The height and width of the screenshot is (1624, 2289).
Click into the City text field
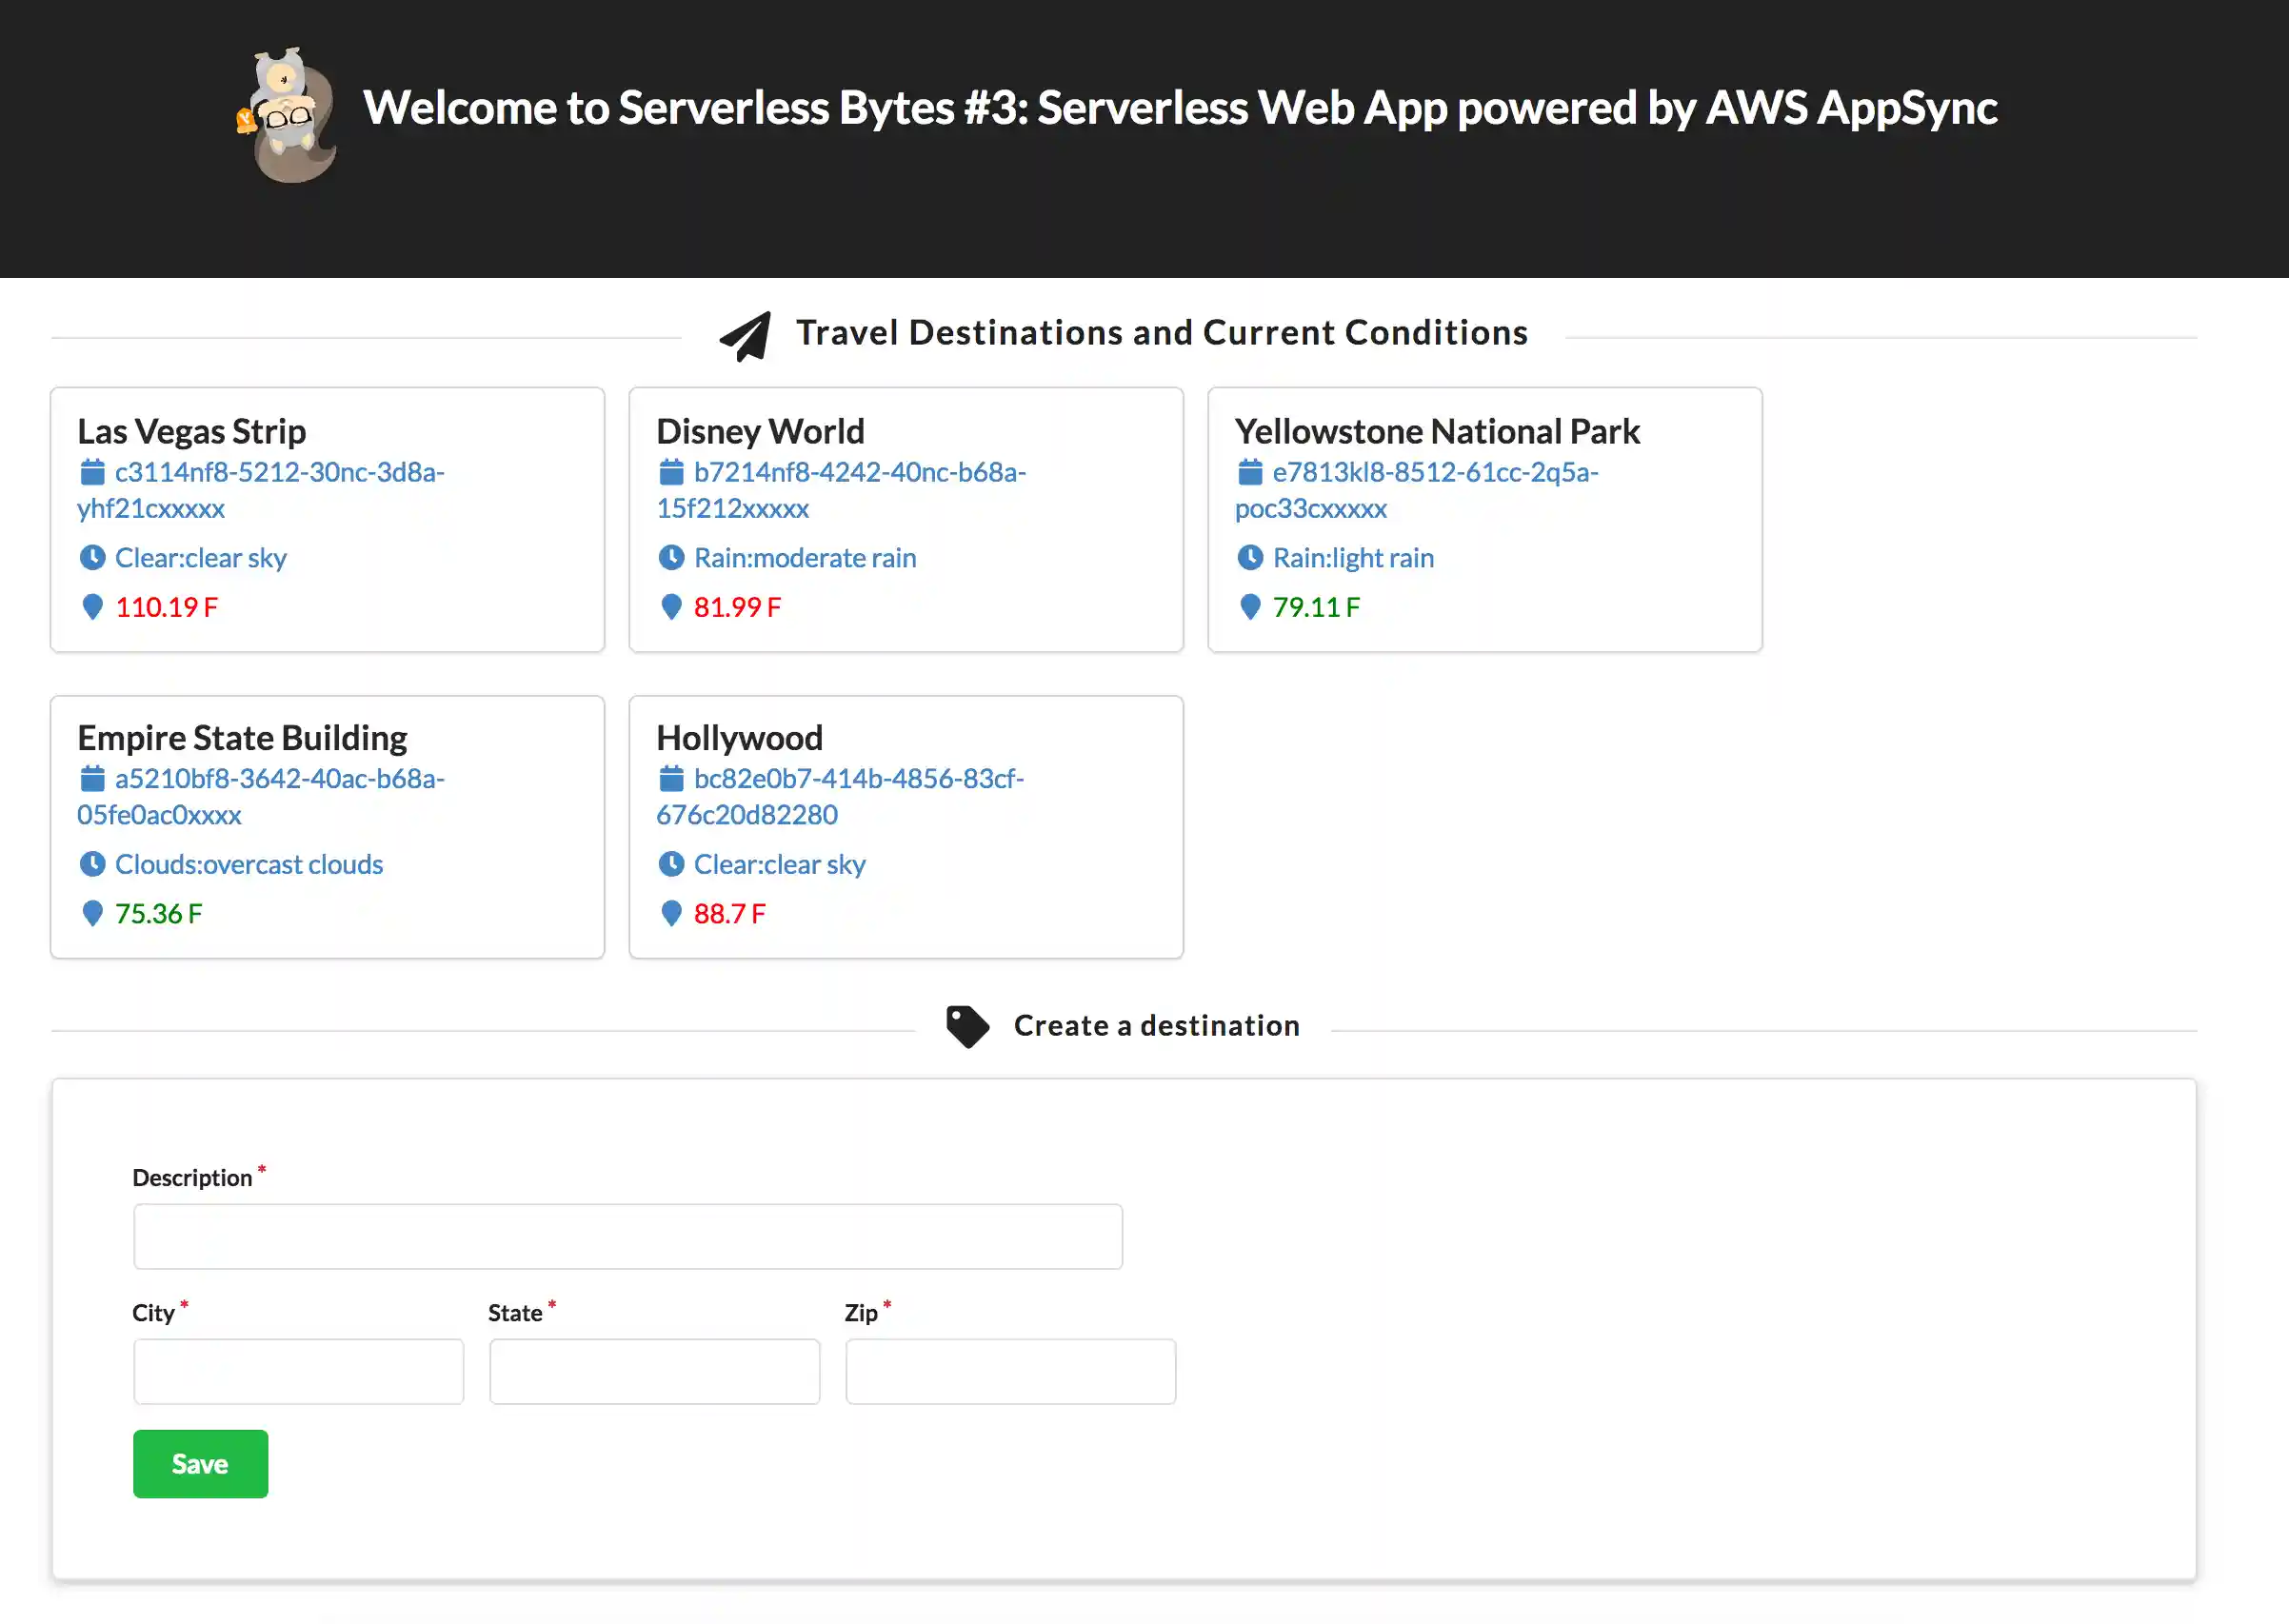click(x=298, y=1372)
